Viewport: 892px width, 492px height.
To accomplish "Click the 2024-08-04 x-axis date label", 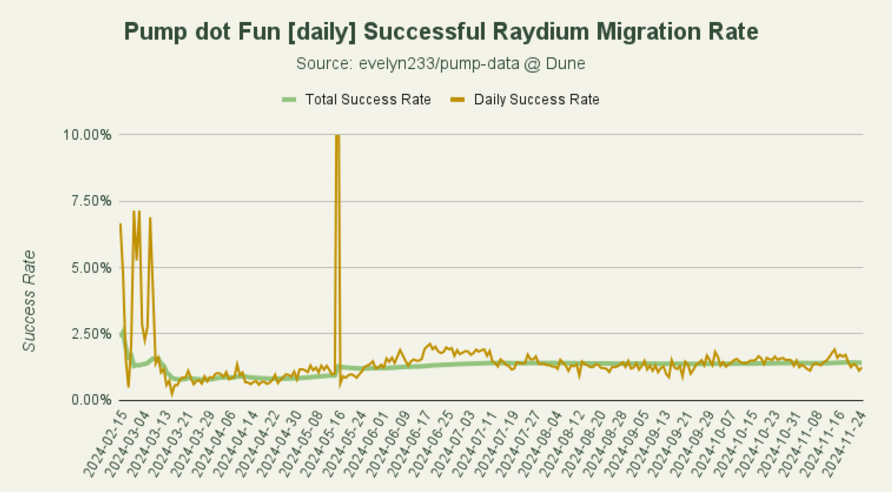I will pyautogui.click(x=539, y=443).
